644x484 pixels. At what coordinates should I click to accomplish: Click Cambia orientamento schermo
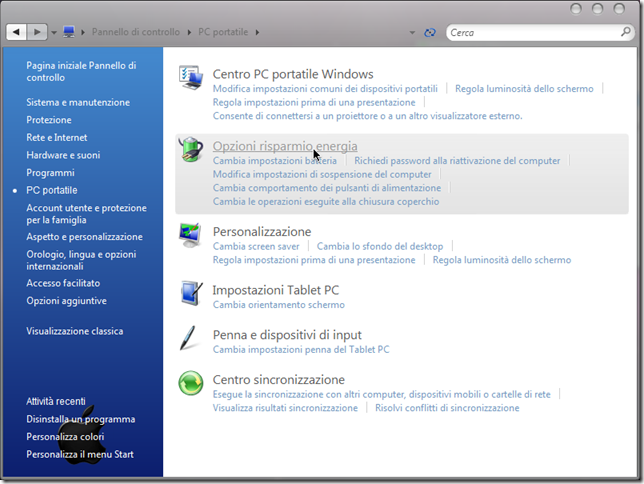coord(278,305)
